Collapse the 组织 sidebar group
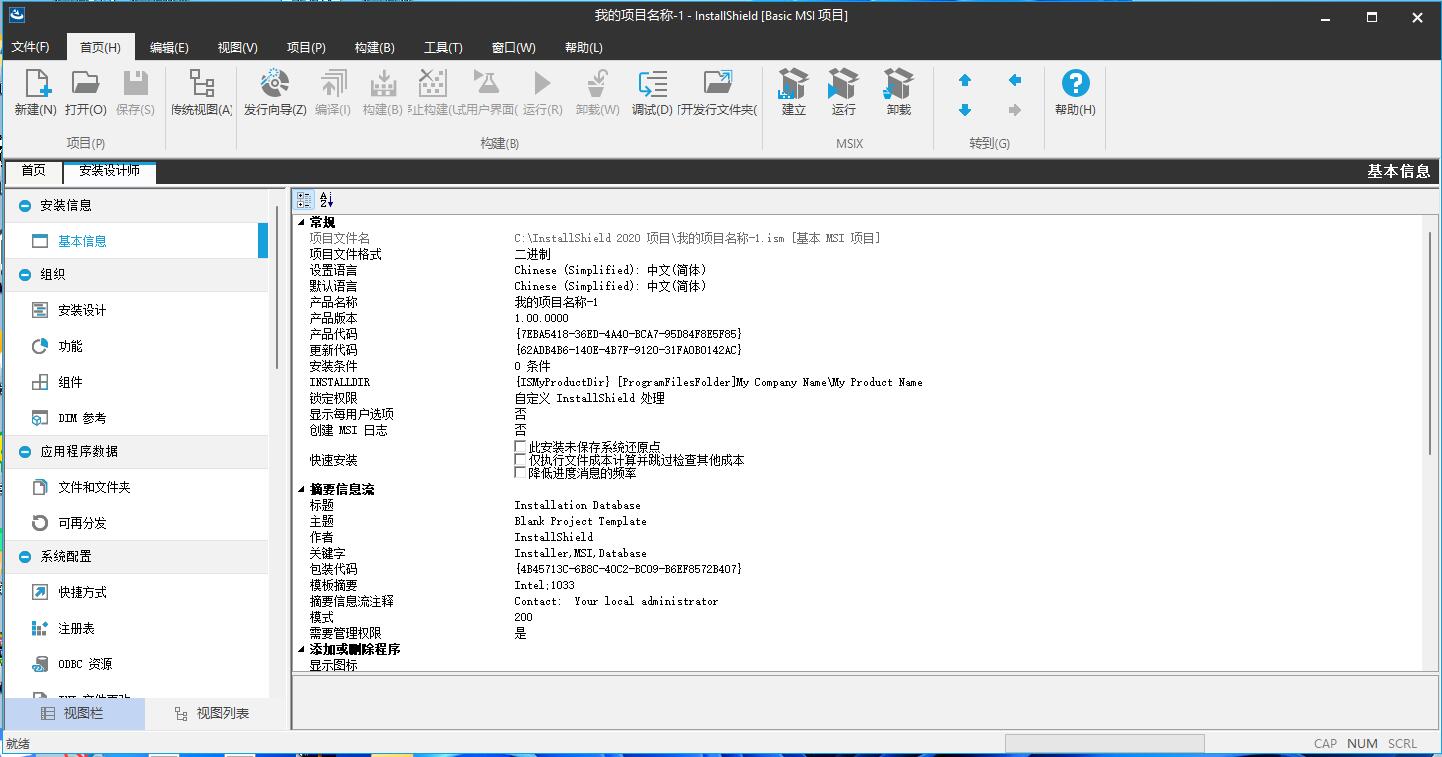 (x=25, y=274)
